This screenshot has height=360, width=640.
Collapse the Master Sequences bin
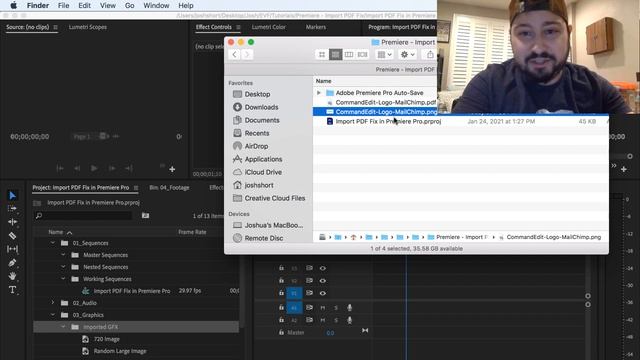click(63, 255)
